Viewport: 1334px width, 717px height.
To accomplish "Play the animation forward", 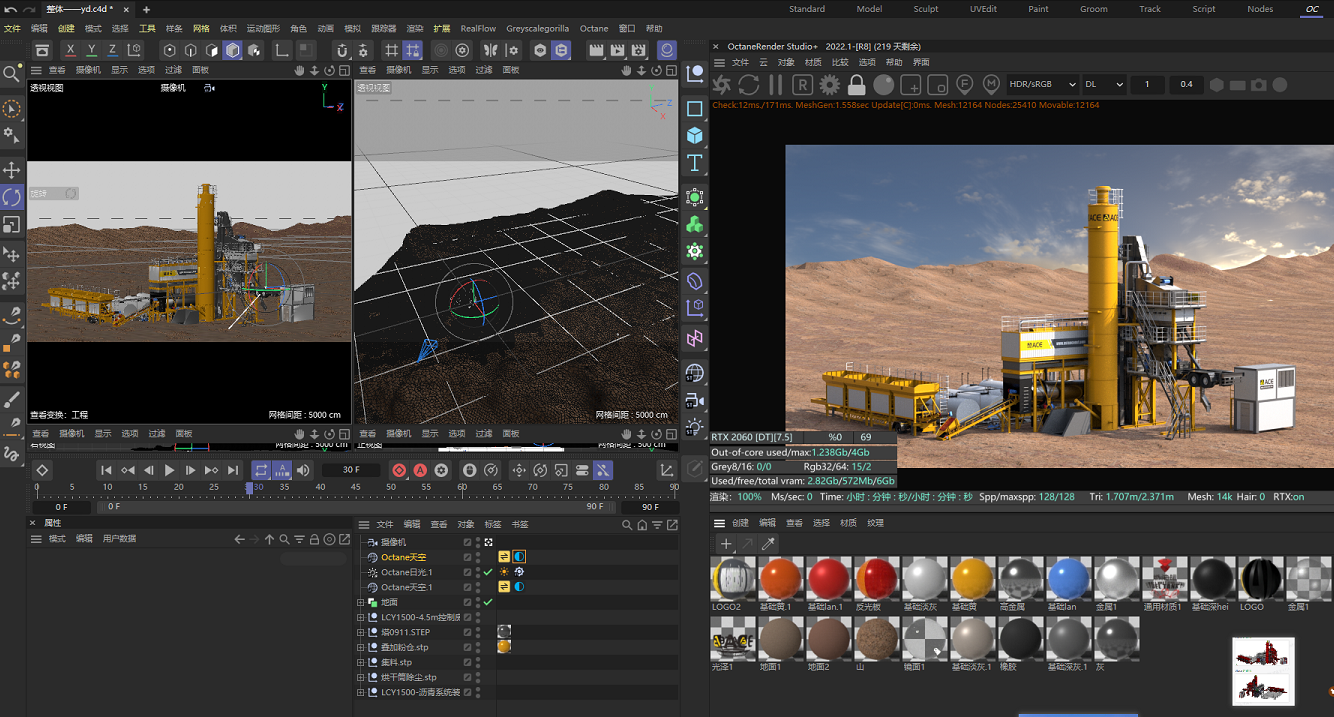I will [169, 470].
